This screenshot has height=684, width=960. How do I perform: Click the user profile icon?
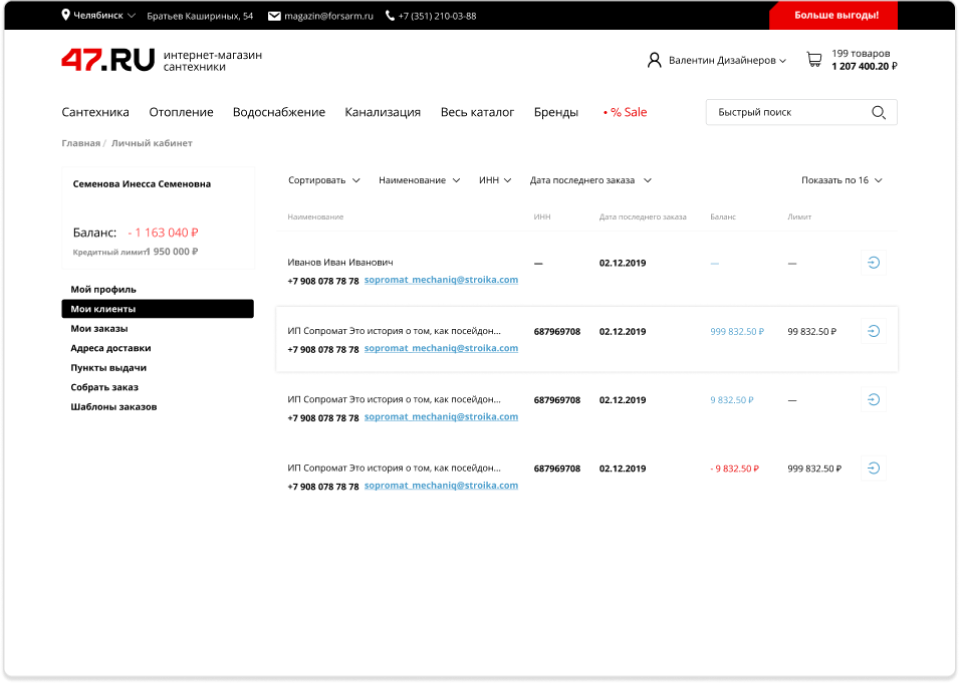coord(654,60)
